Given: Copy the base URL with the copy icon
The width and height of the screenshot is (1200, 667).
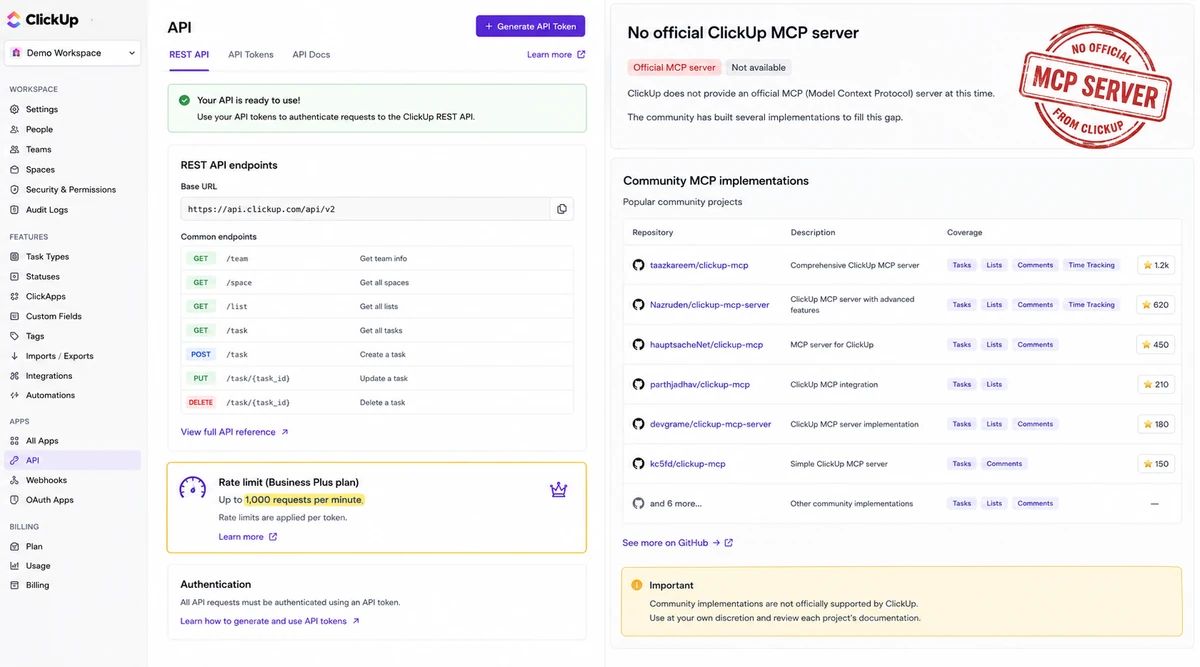Looking at the screenshot, I should click(x=562, y=209).
